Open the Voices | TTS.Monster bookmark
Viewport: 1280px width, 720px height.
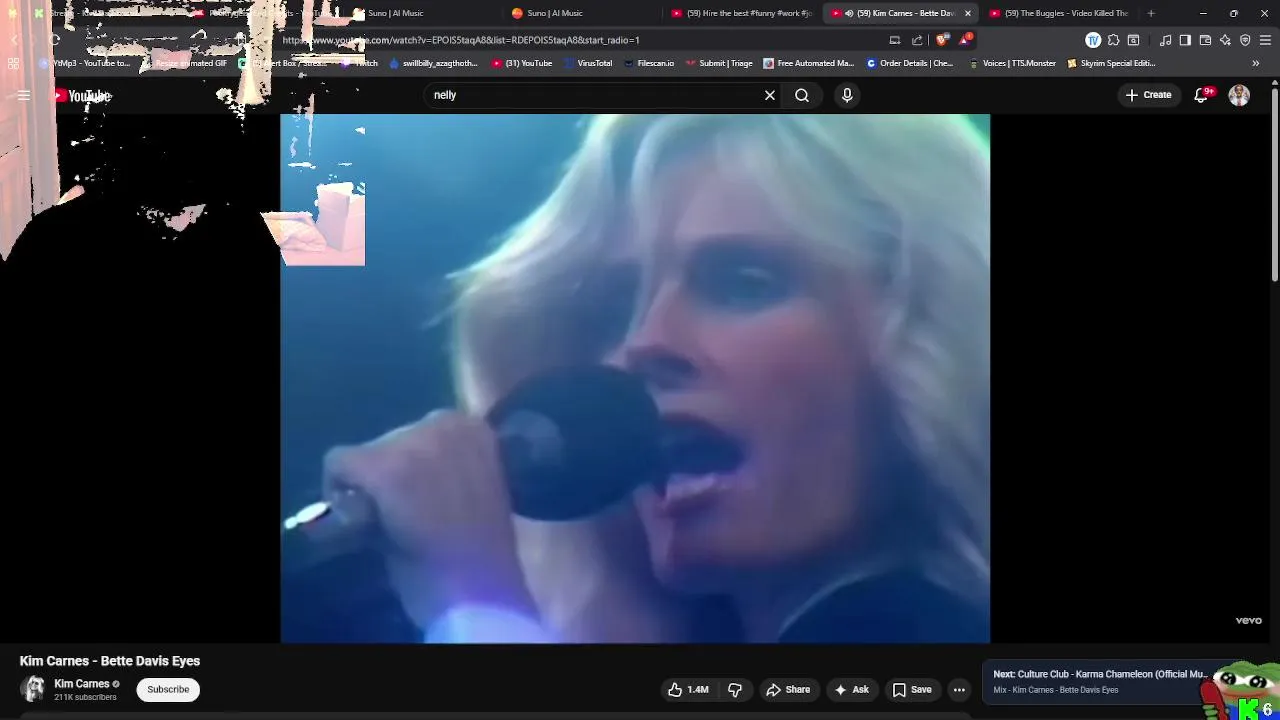[1012, 63]
